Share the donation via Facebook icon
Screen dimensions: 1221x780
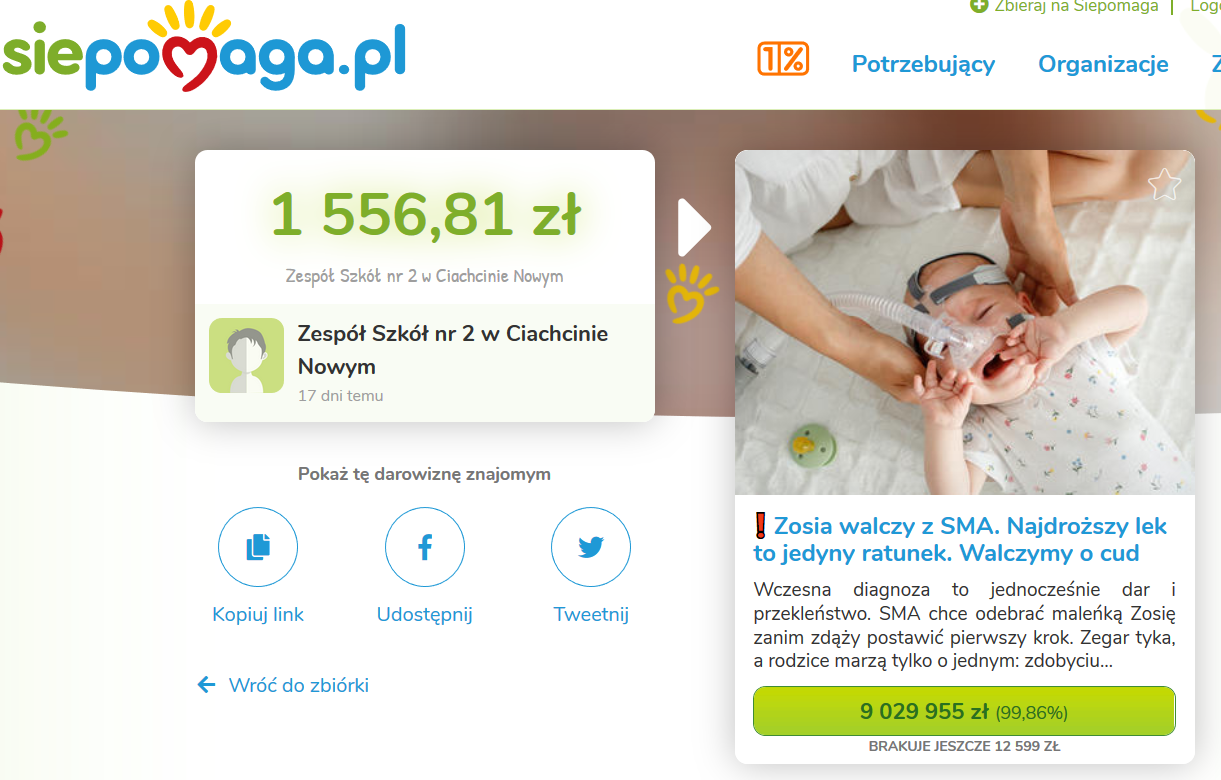425,547
